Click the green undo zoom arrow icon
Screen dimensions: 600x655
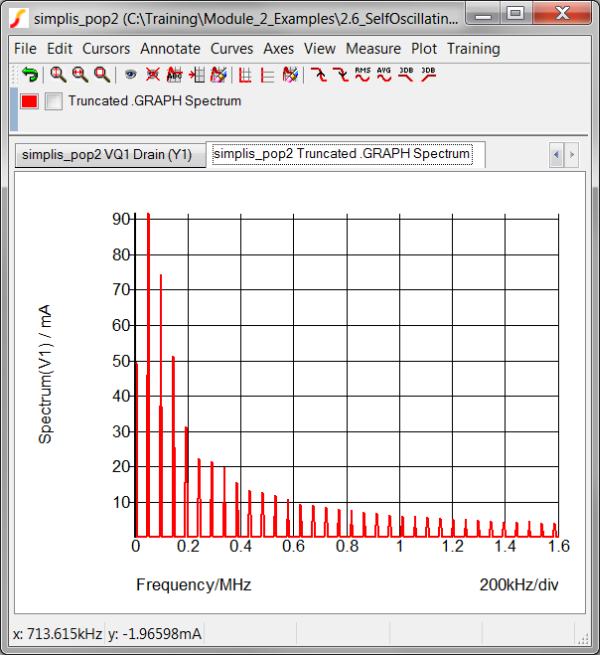click(30, 75)
